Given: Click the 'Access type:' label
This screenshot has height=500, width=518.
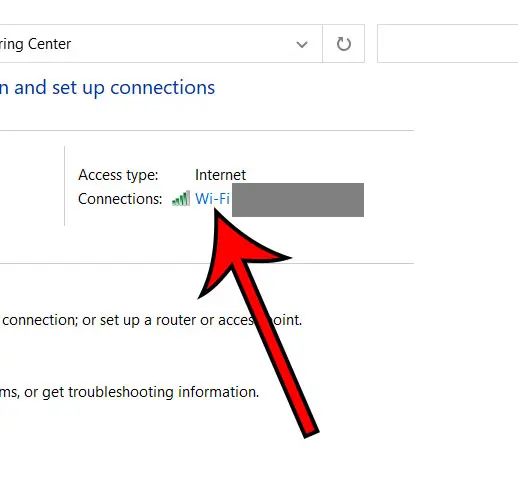Looking at the screenshot, I should click(118, 175).
